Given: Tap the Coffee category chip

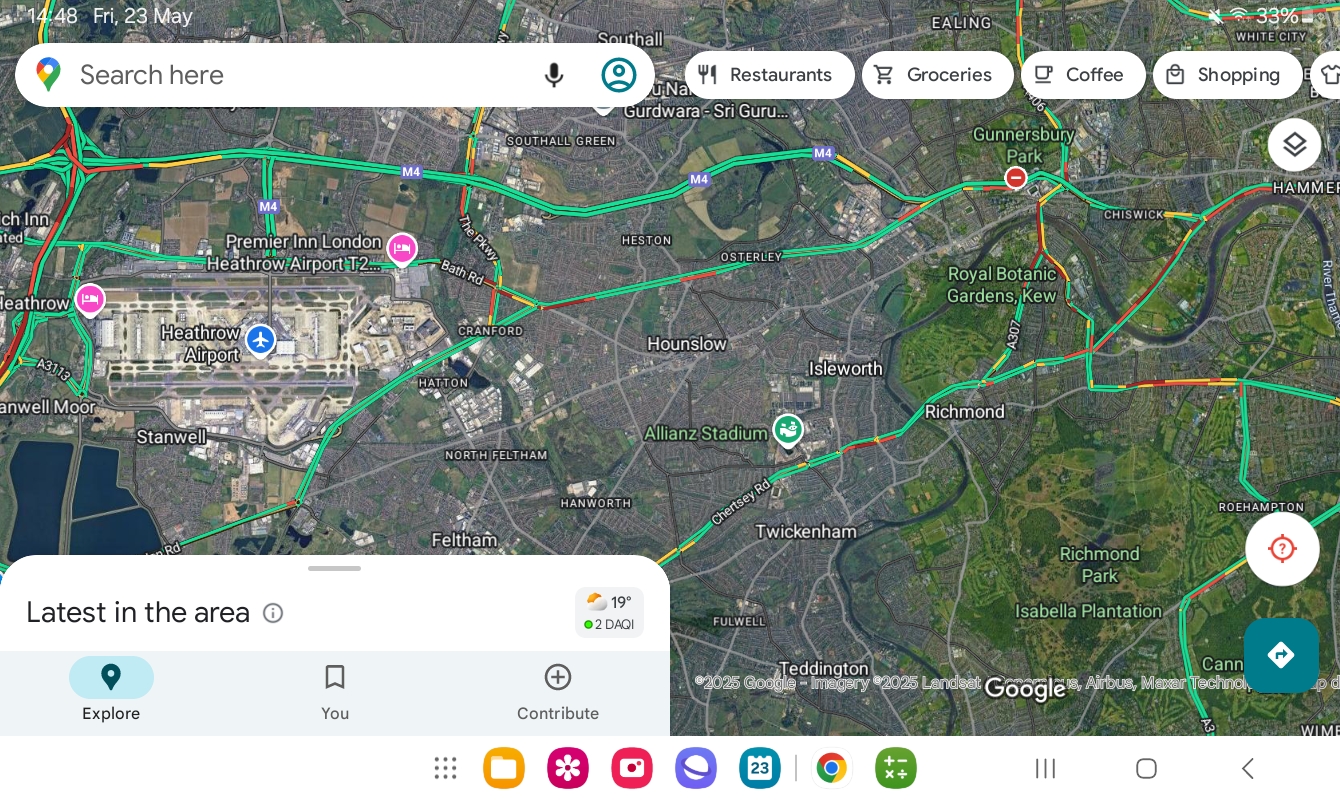Looking at the screenshot, I should (1083, 75).
